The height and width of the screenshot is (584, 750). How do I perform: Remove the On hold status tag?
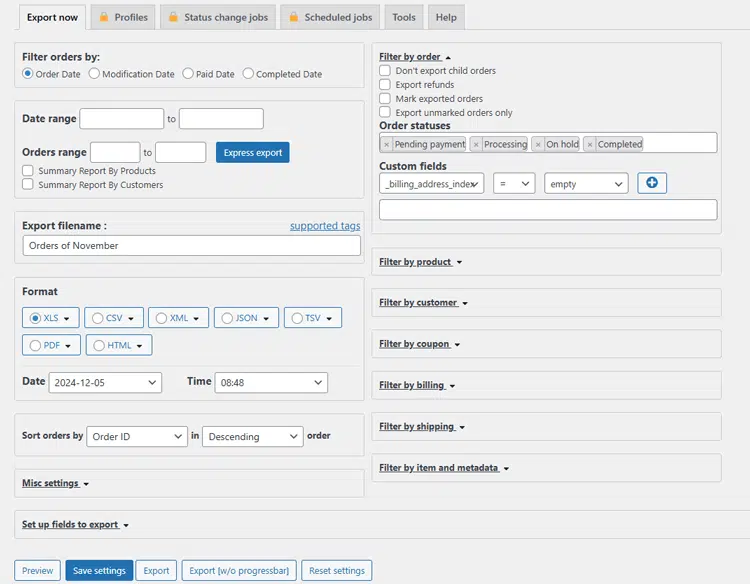[538, 144]
